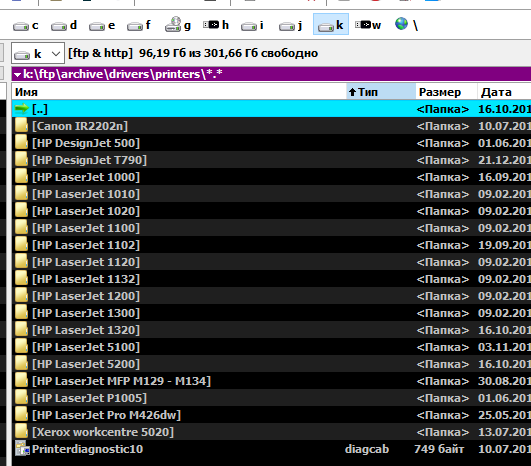Click green arrow icon of parent folder
This screenshot has height=466, width=531.
click(22, 109)
